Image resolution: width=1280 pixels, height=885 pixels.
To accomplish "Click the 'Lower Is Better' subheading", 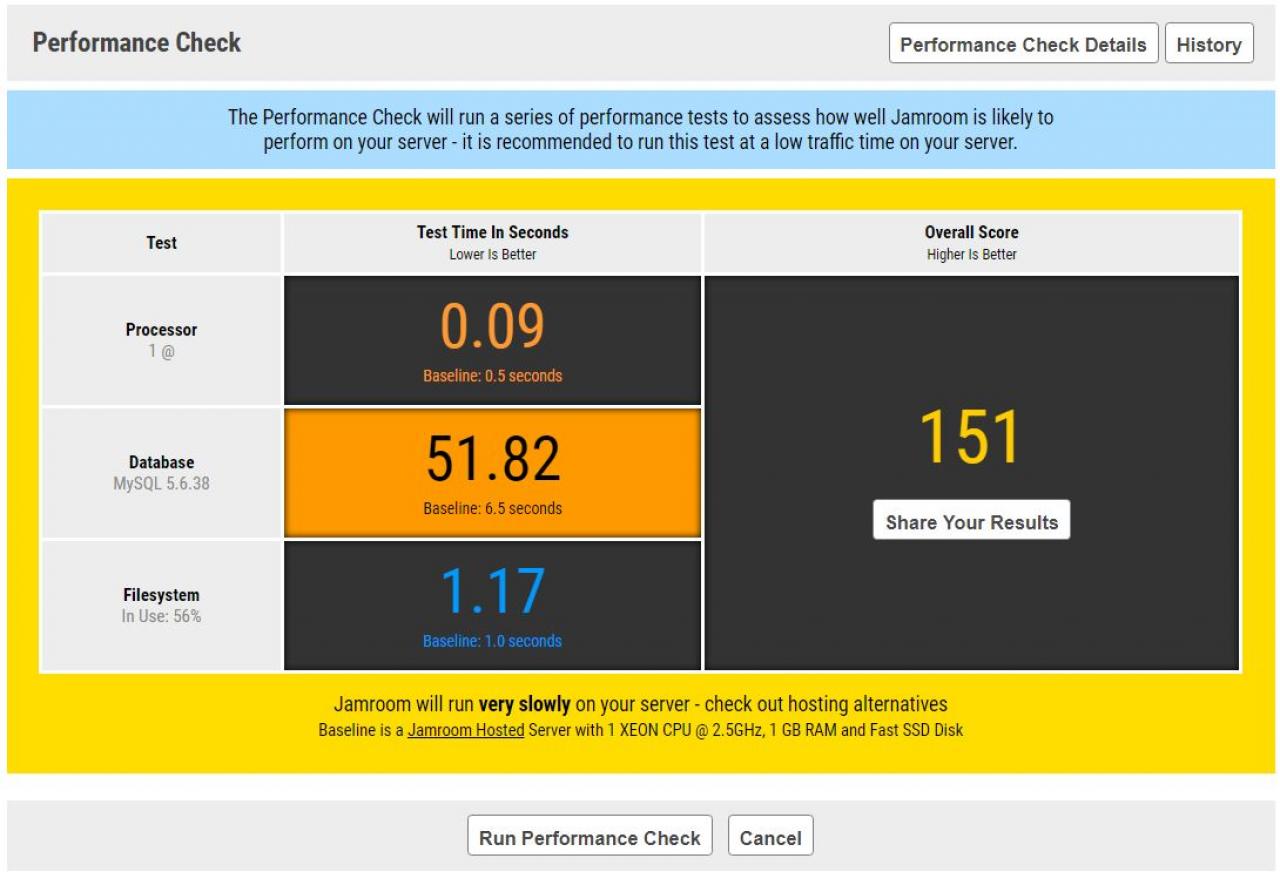I will (x=493, y=254).
